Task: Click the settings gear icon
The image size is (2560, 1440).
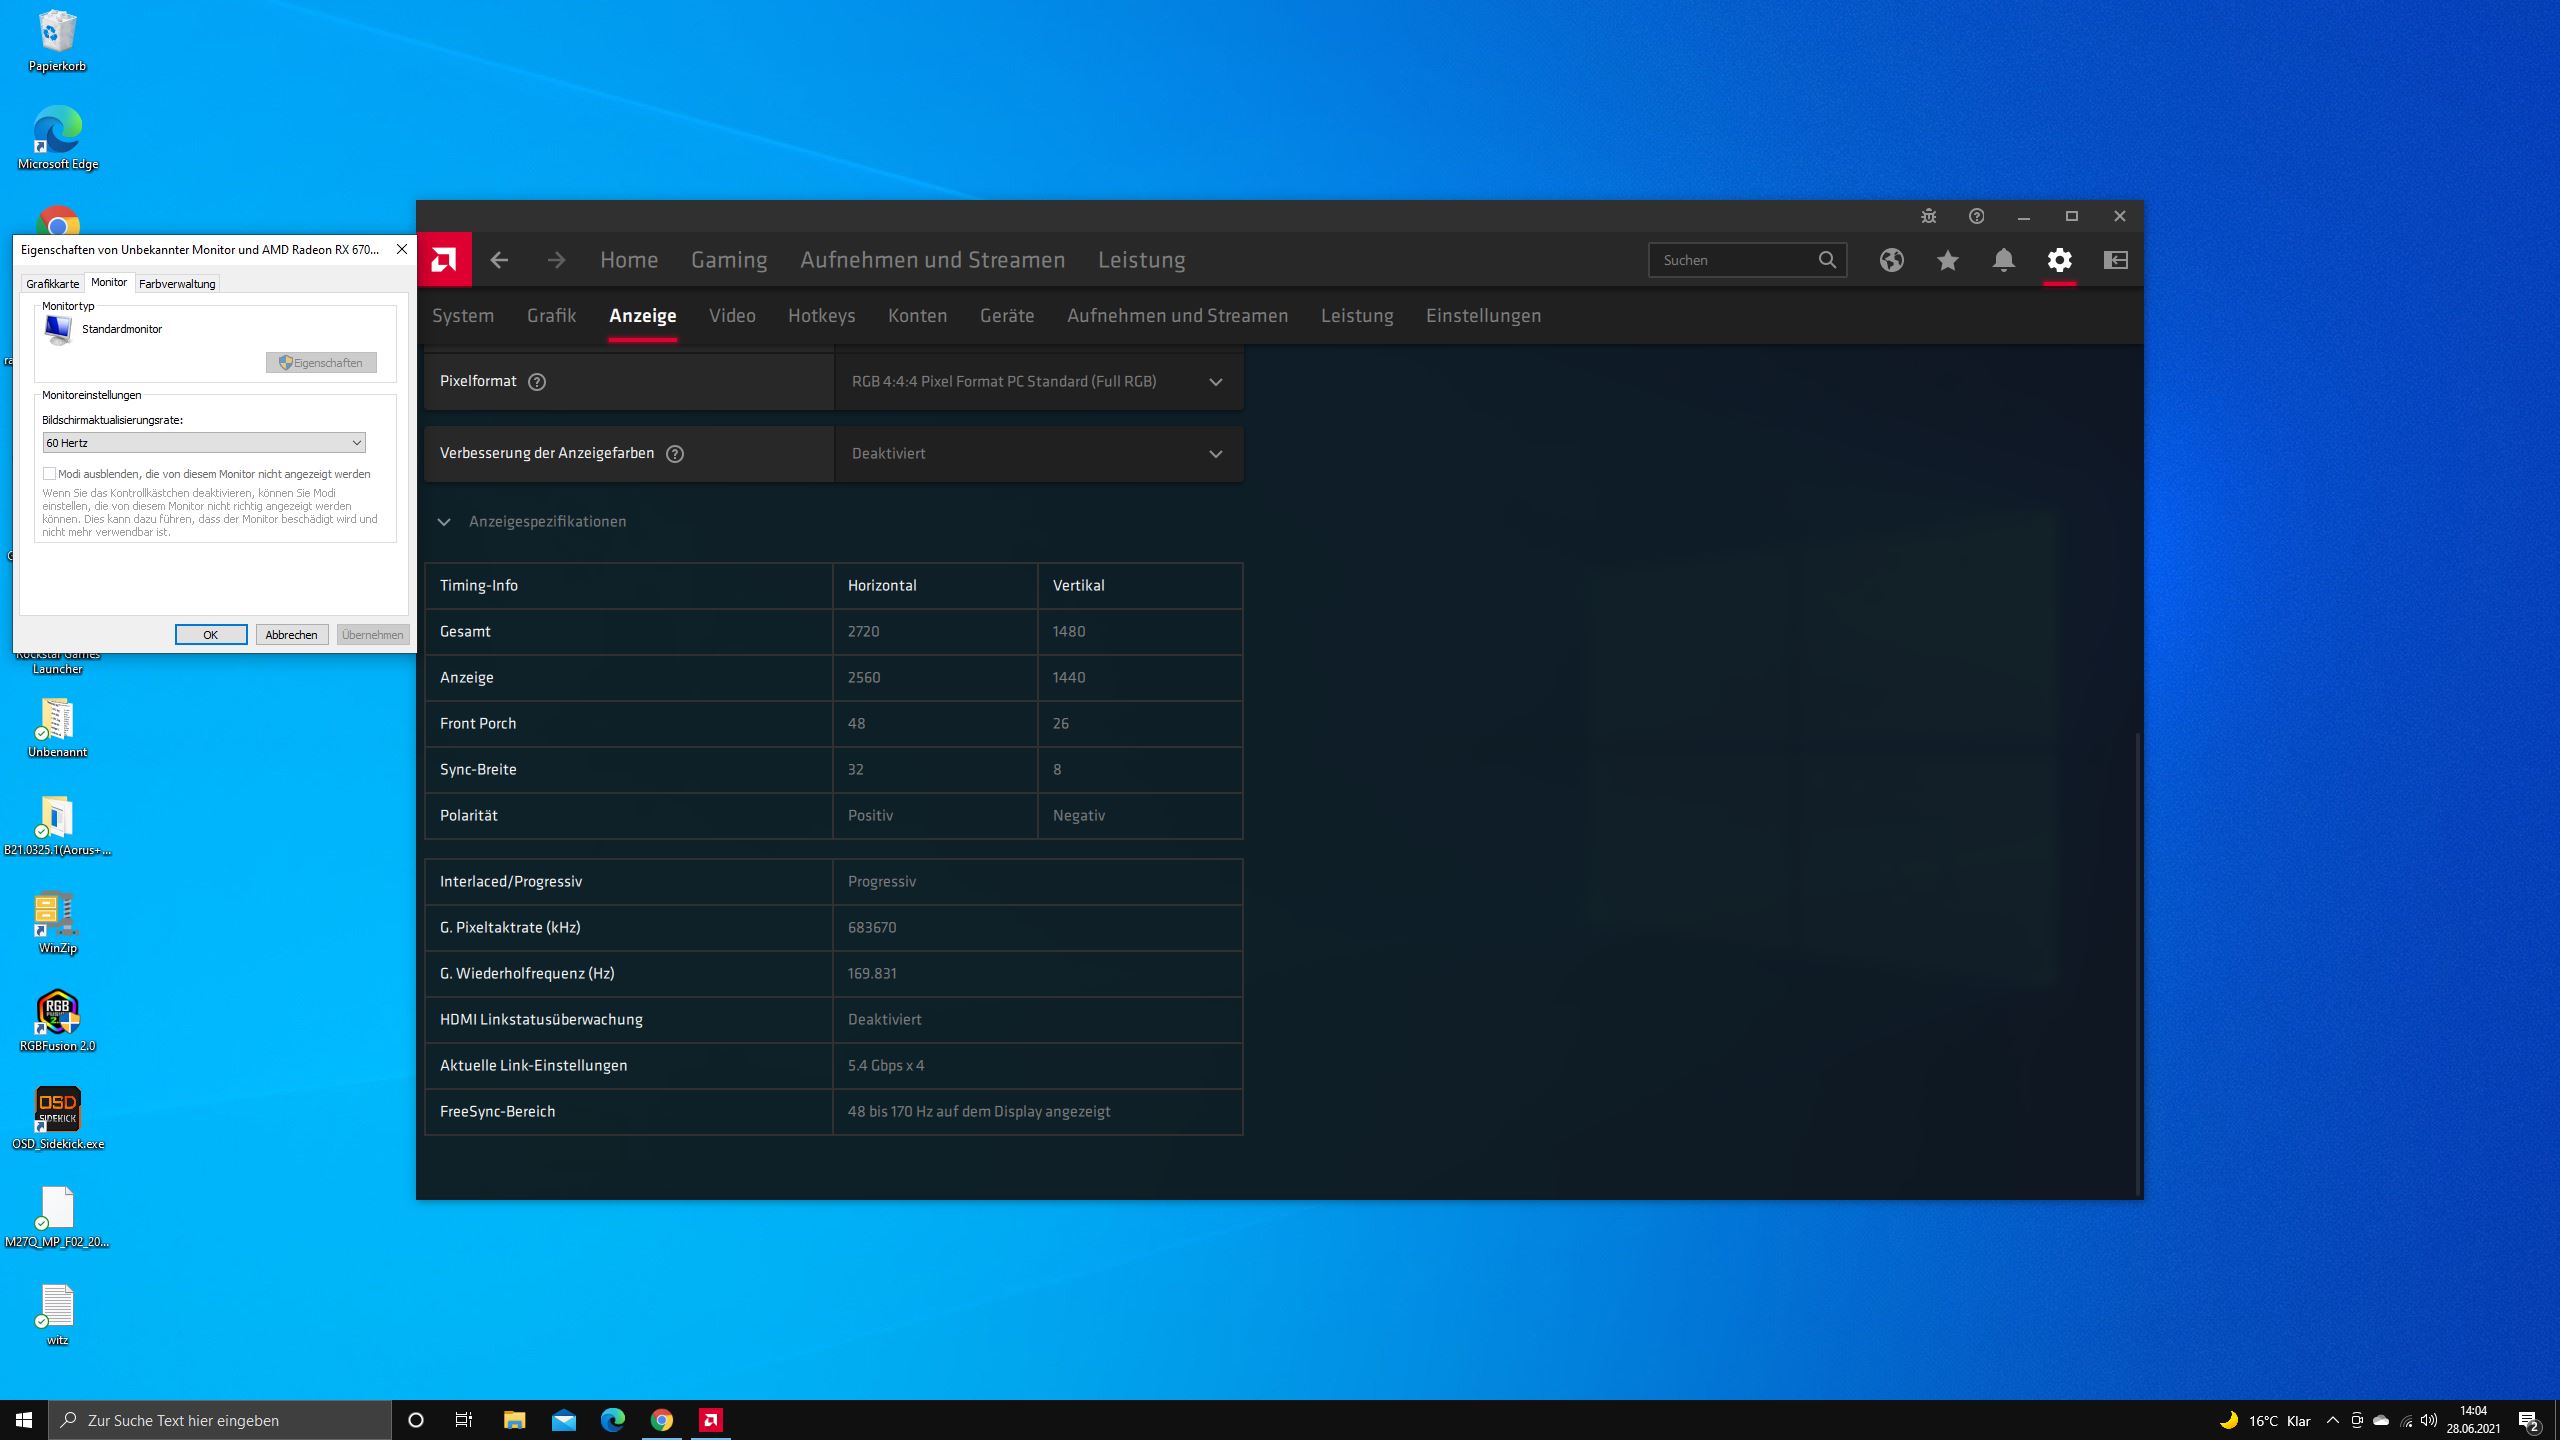Action: click(x=2059, y=260)
